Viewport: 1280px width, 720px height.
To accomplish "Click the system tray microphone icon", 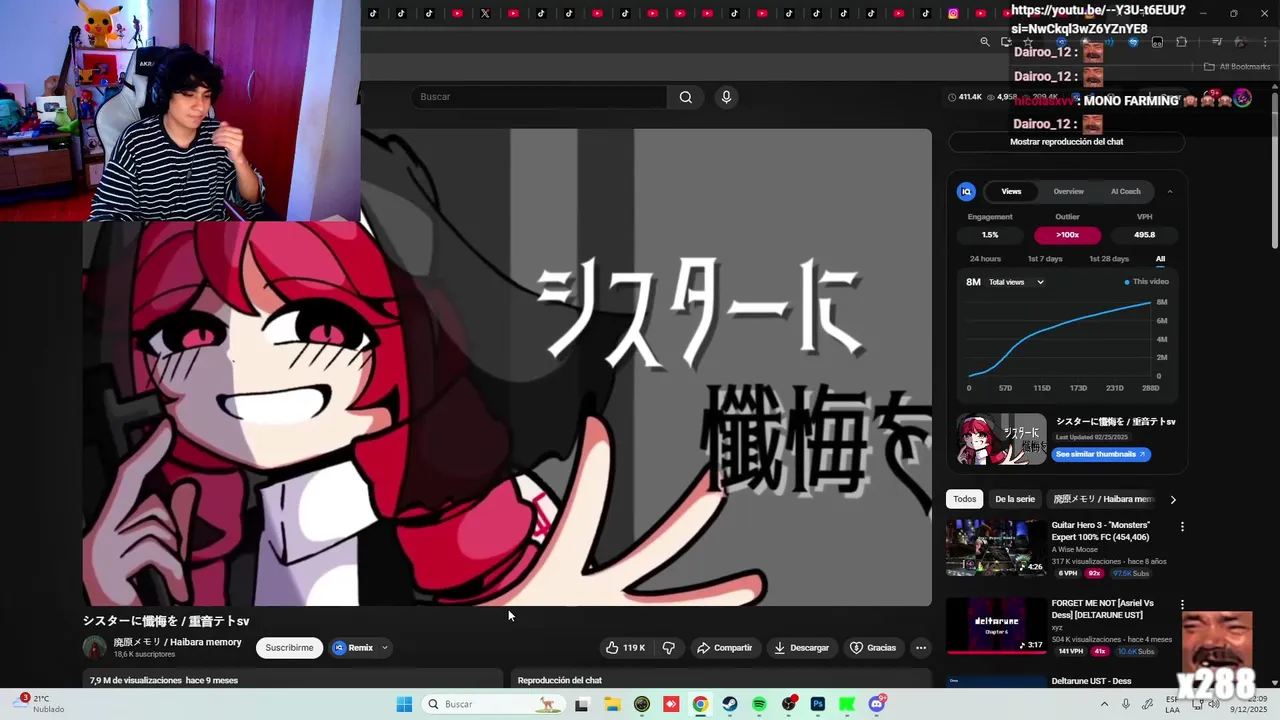I will coord(1126,704).
